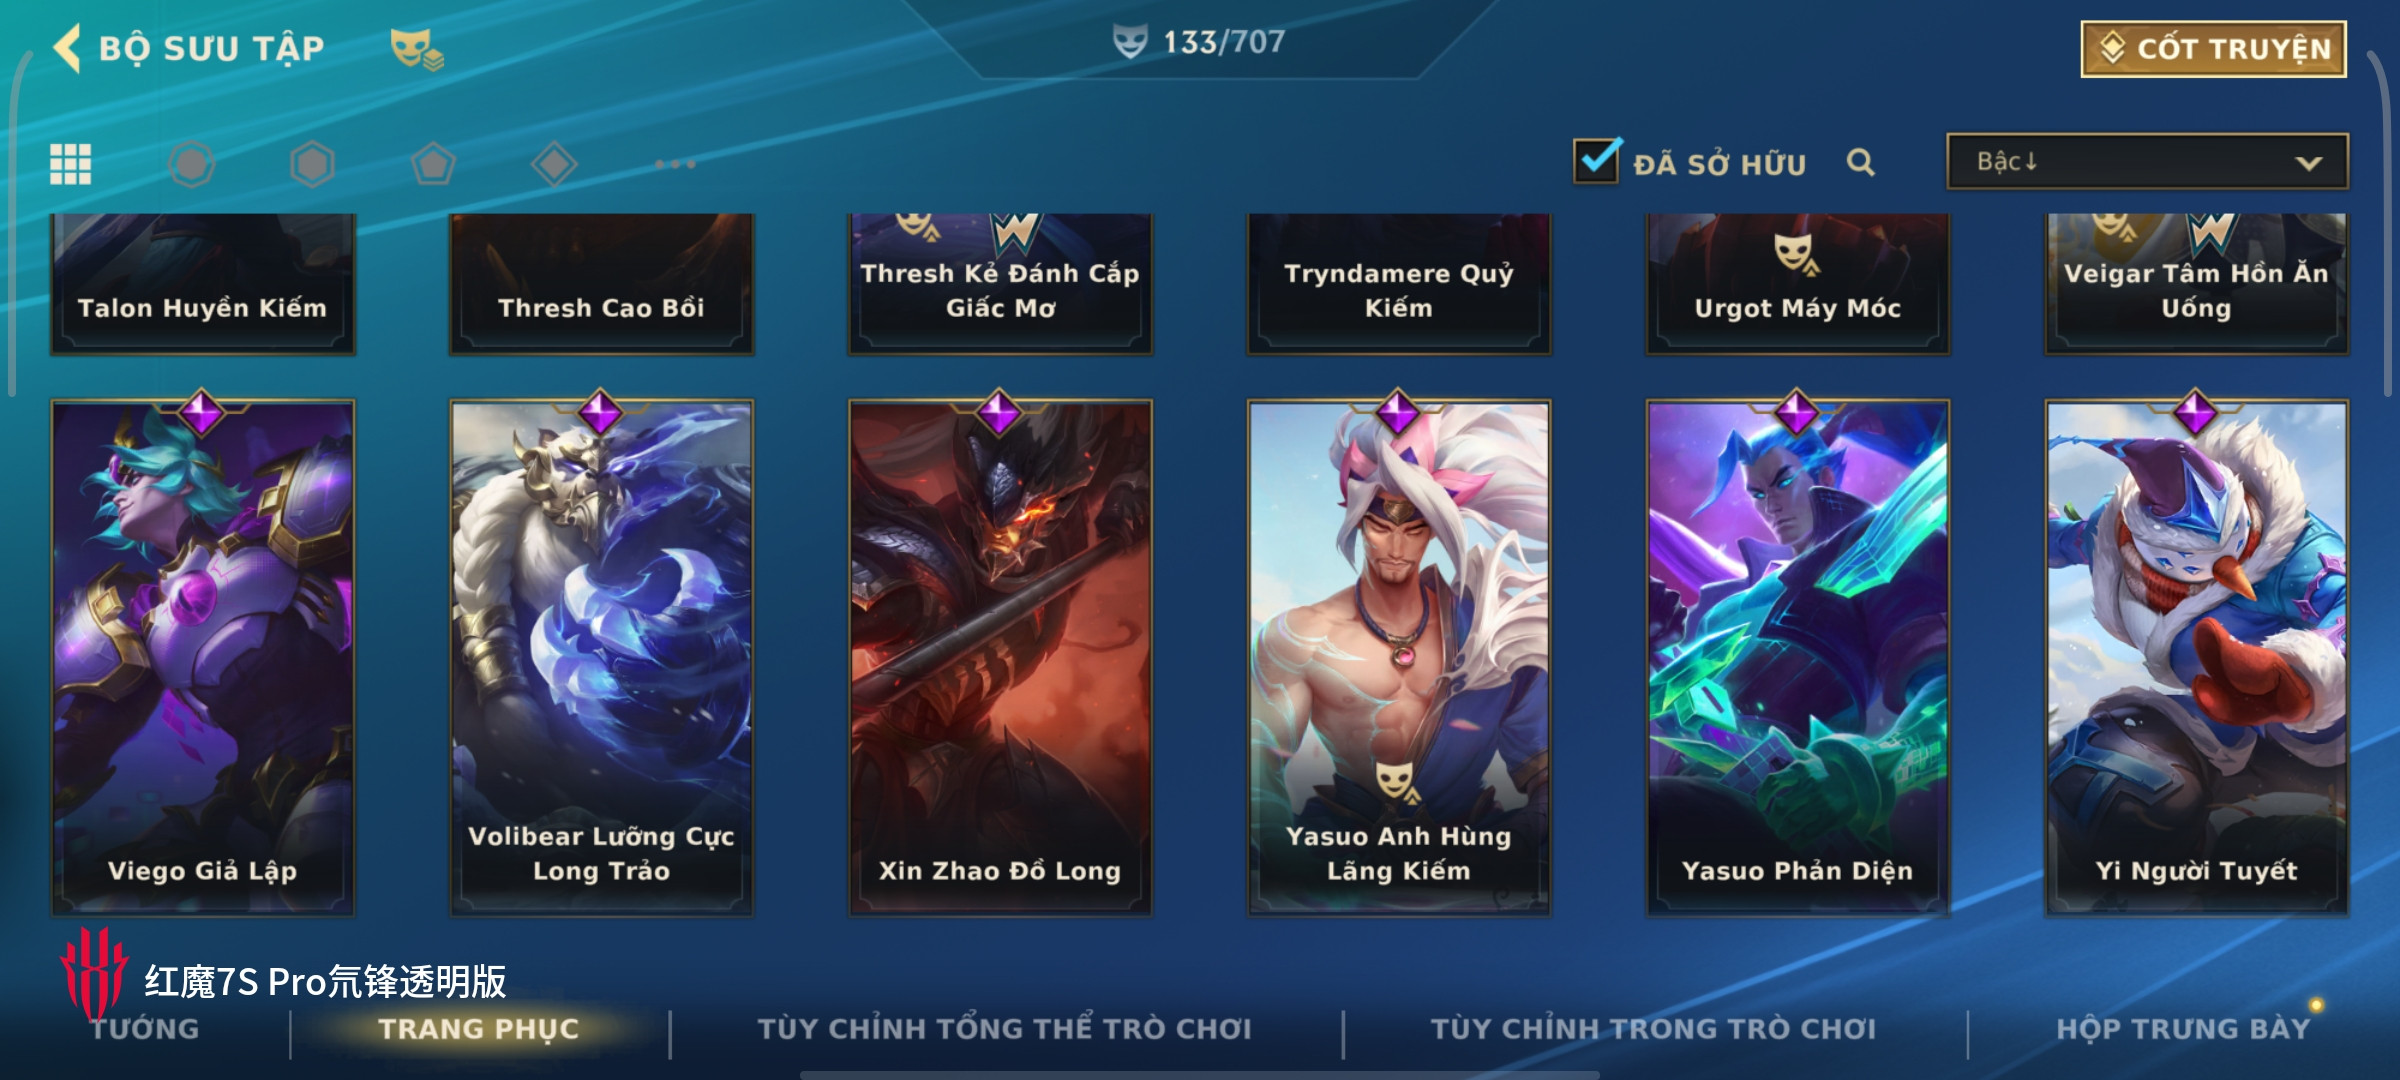Open skin search magnifier
This screenshot has width=2400, height=1080.
pos(1860,162)
